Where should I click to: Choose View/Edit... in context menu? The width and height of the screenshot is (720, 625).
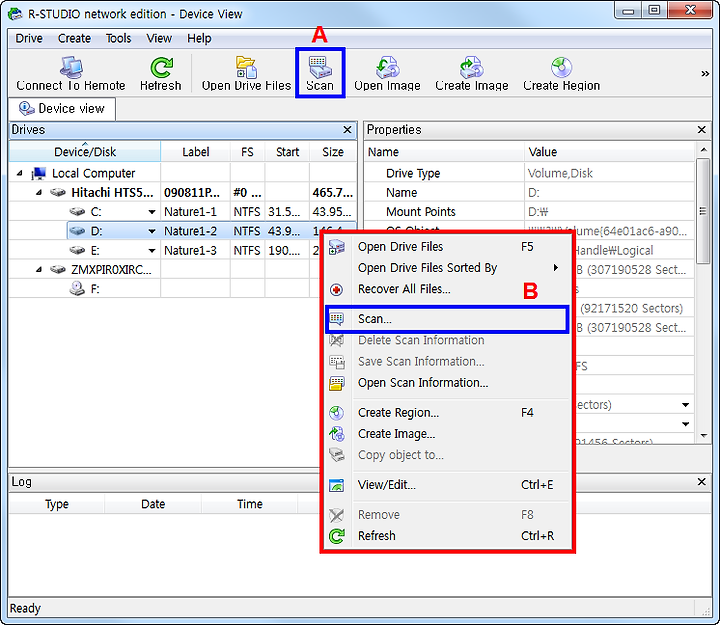[x=447, y=485]
